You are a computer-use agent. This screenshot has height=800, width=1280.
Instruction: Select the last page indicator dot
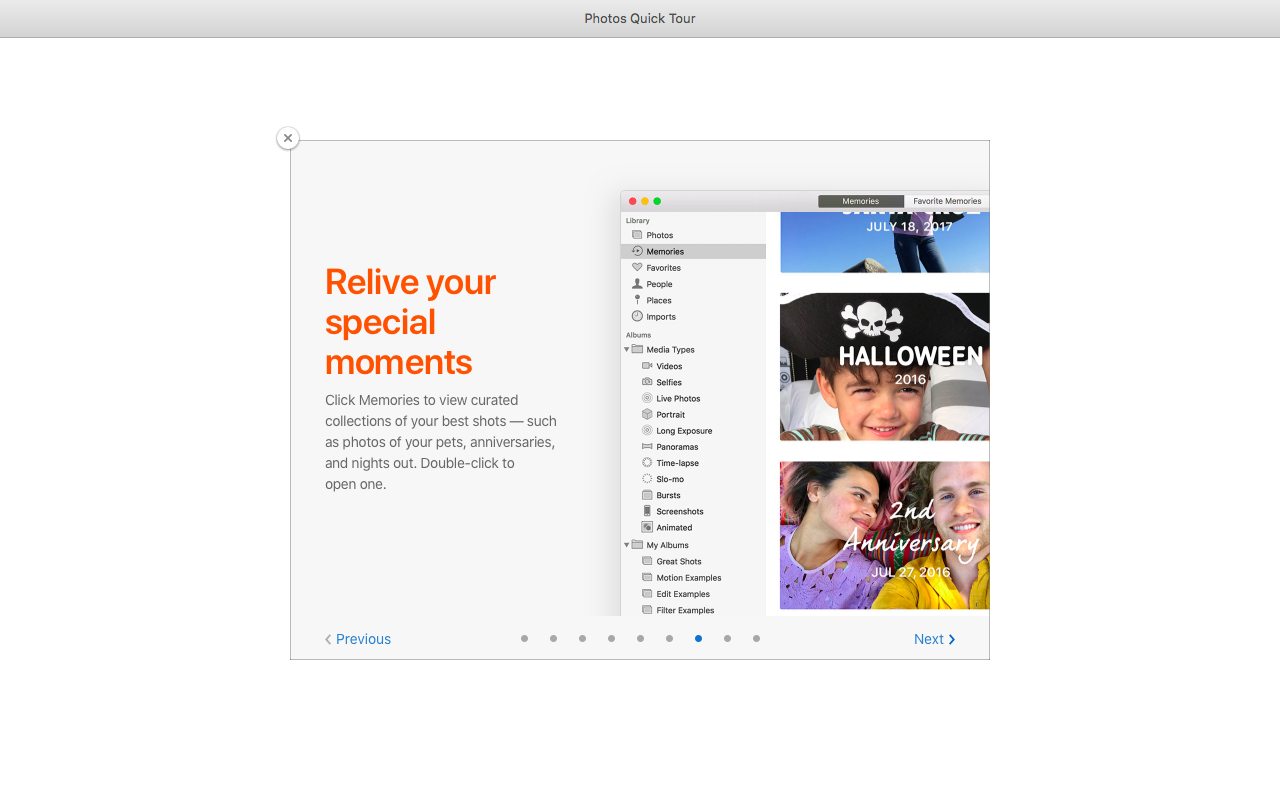coord(756,638)
